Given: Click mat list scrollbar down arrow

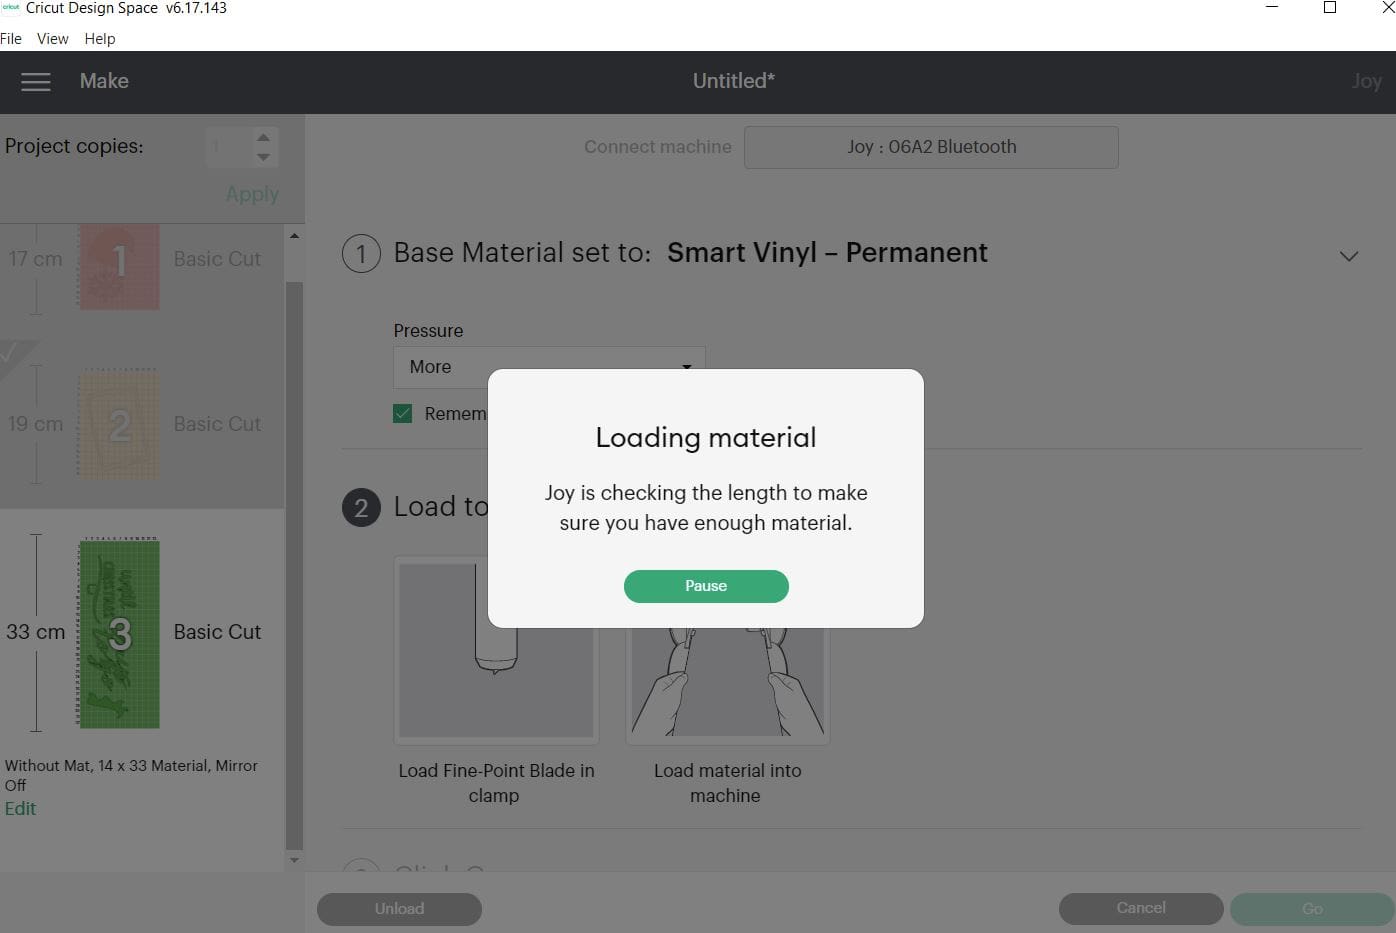Looking at the screenshot, I should pos(294,860).
